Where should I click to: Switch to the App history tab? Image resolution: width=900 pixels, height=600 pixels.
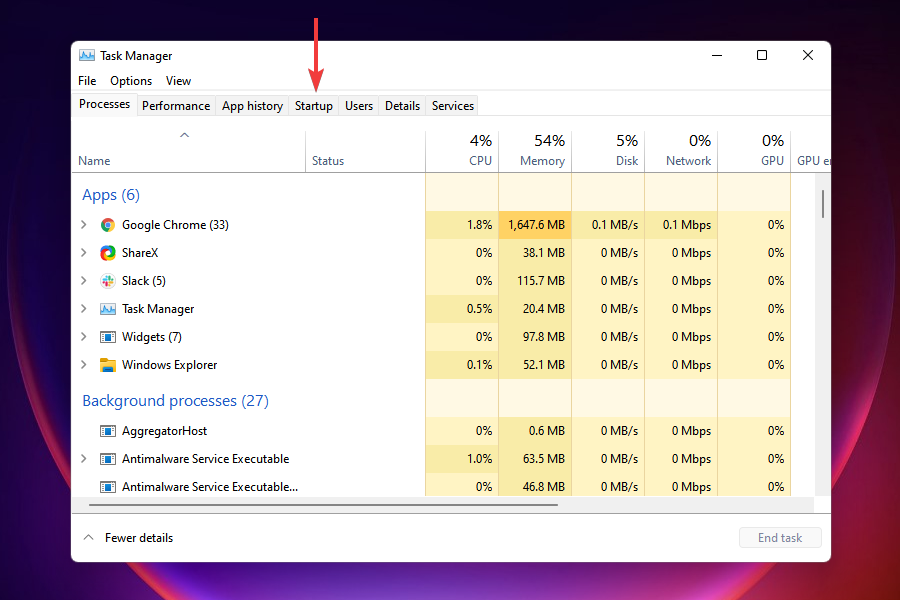point(252,106)
